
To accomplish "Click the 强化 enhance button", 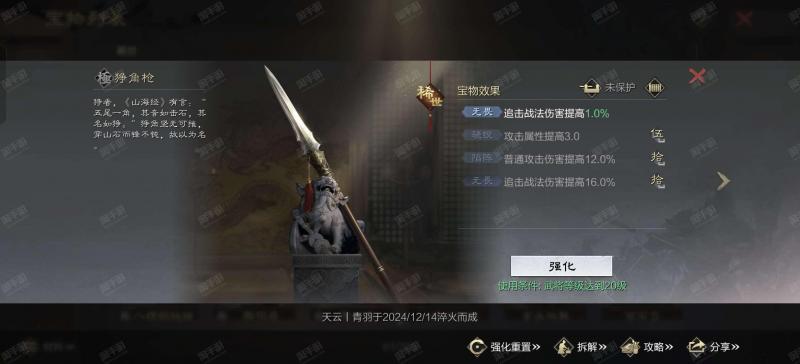I will point(561,266).
